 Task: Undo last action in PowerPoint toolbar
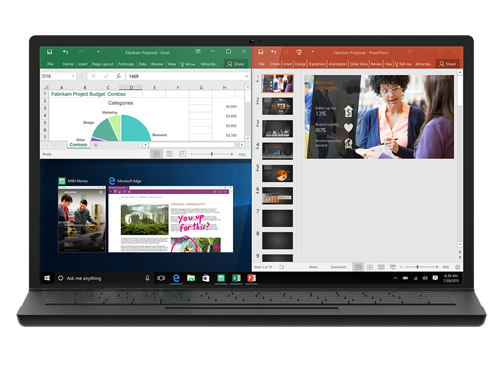(x=273, y=52)
